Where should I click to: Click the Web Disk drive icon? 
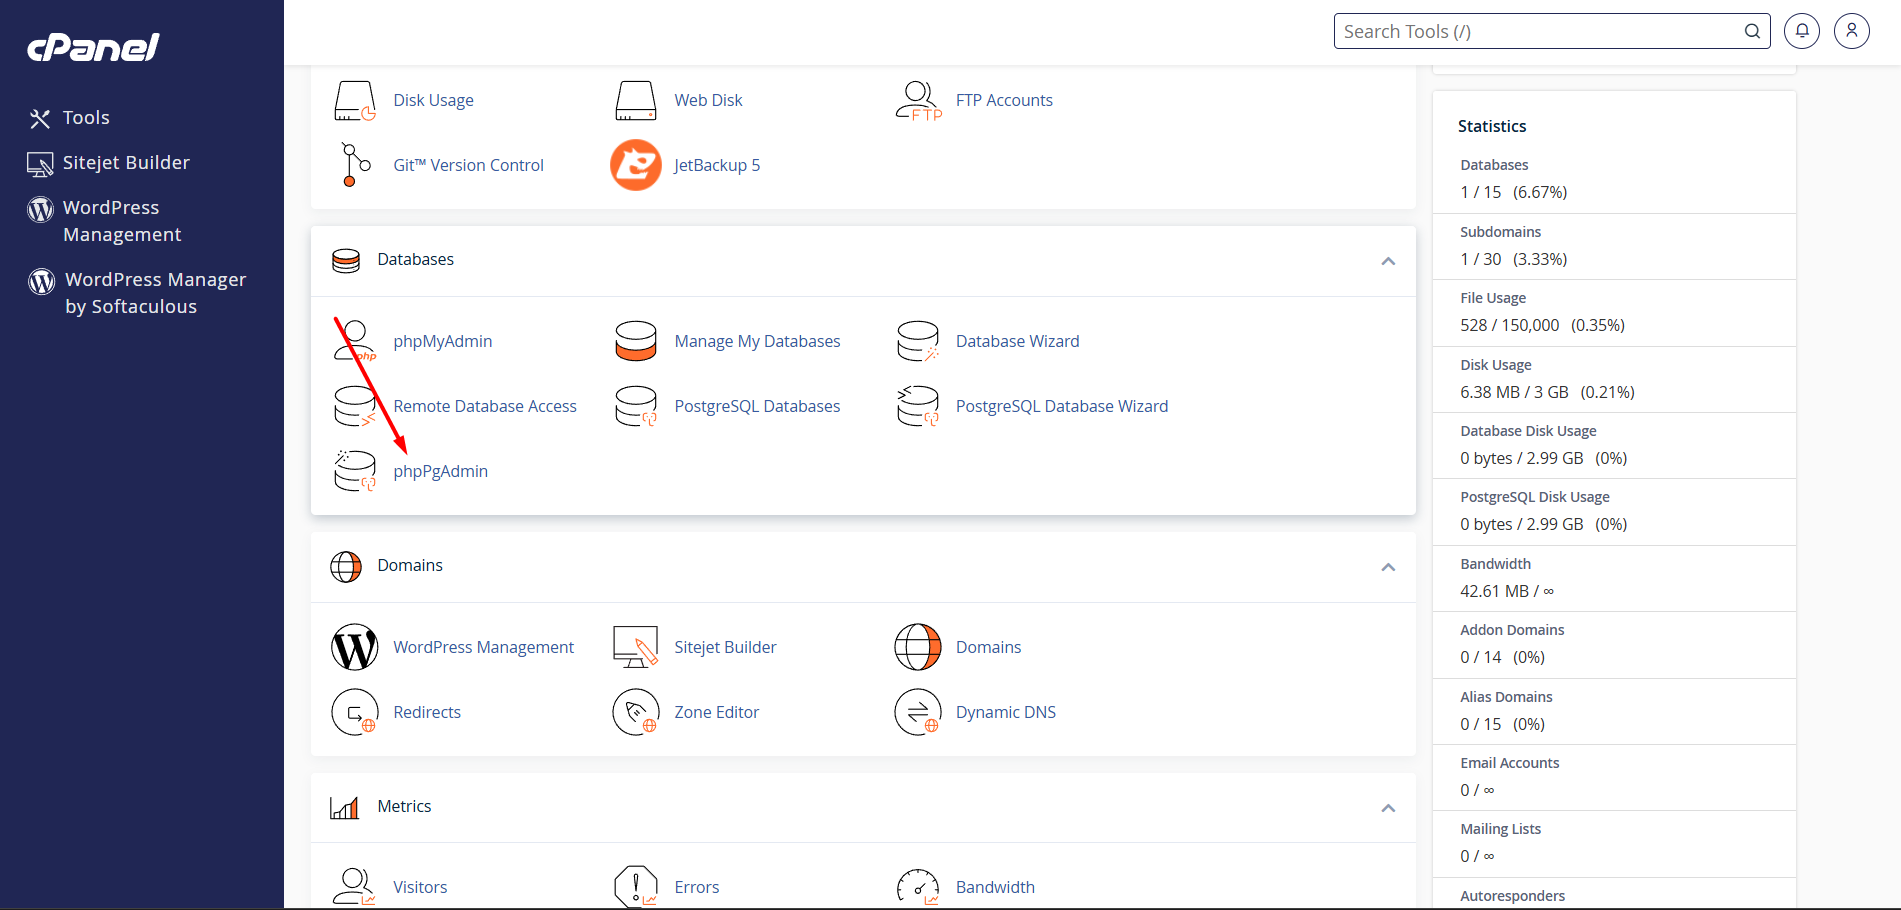636,101
